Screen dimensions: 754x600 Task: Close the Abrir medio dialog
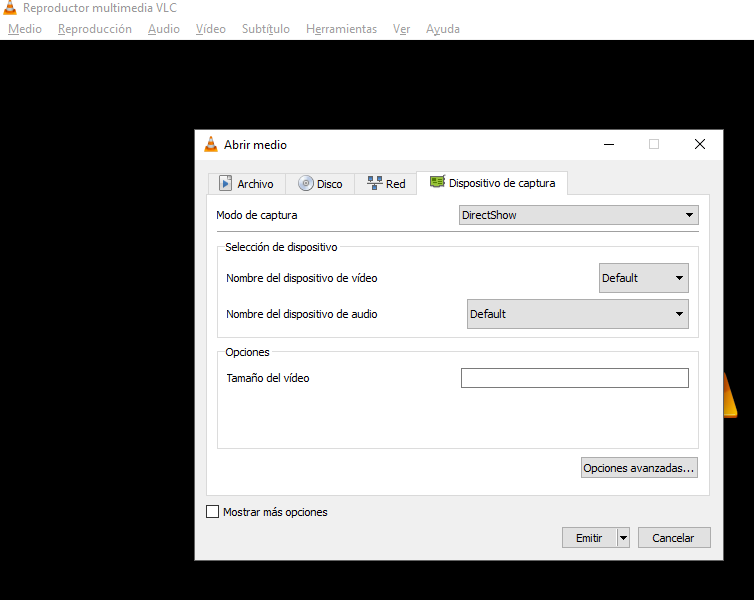coord(700,144)
